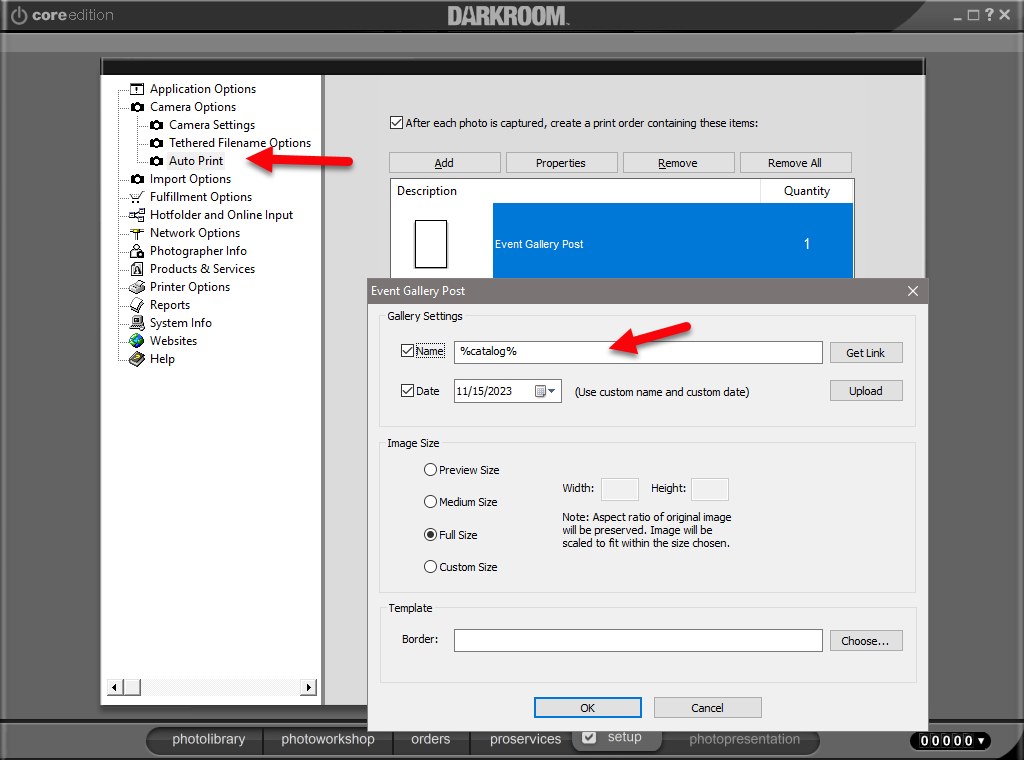Click the Hotfolder and Online Input icon

[x=136, y=215]
